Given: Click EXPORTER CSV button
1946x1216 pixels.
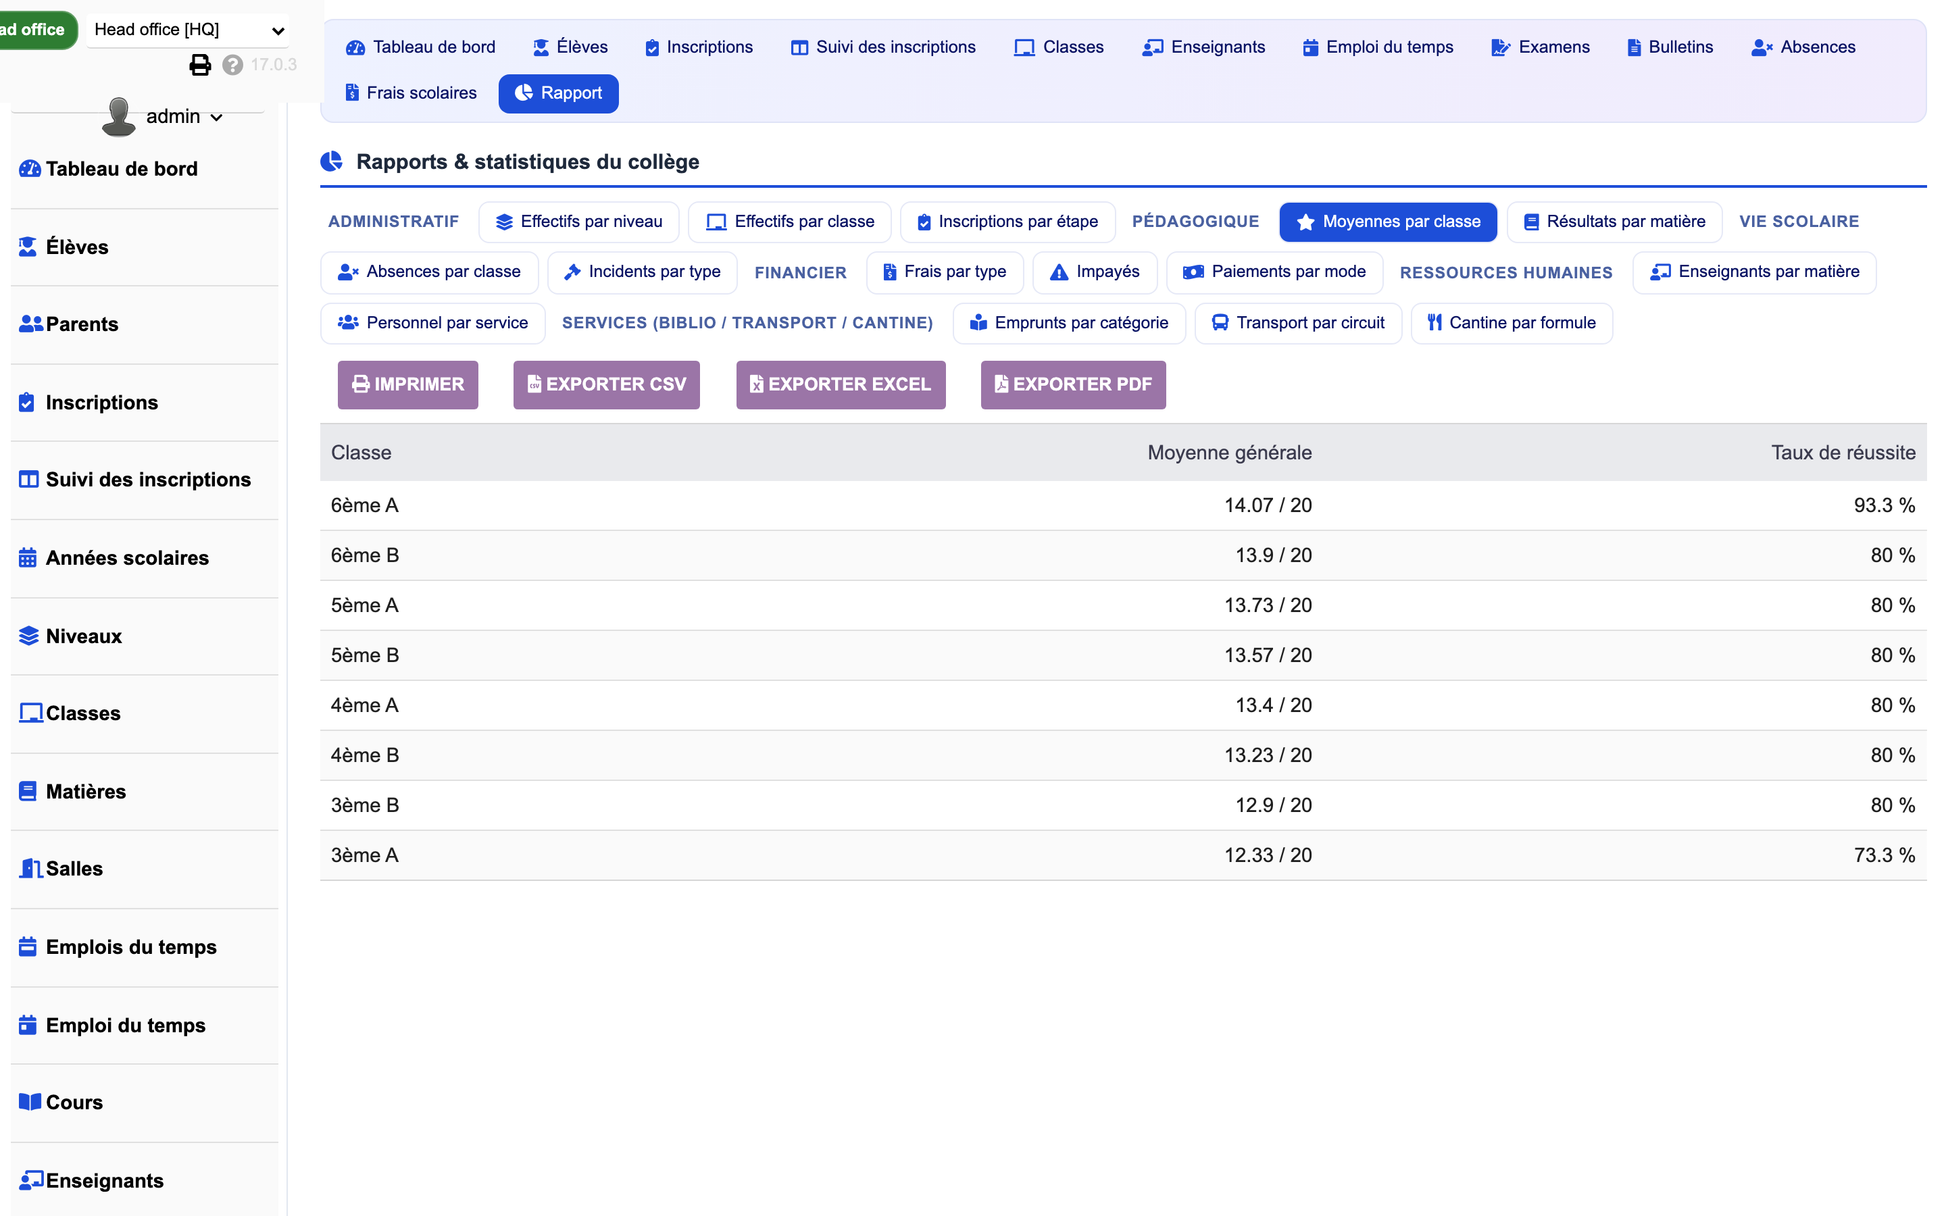Looking at the screenshot, I should [606, 385].
